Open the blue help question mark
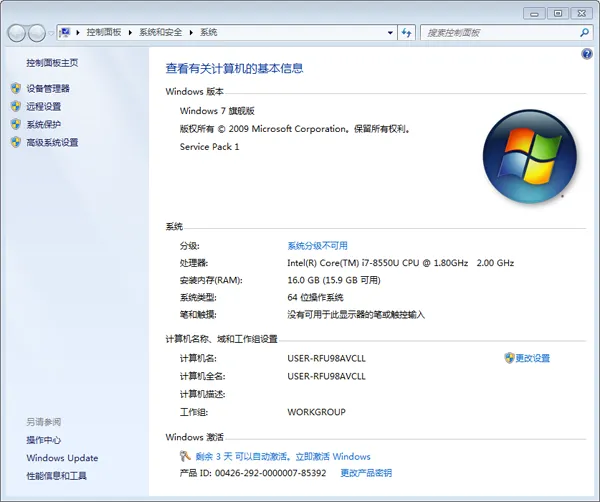600x502 pixels. point(587,54)
